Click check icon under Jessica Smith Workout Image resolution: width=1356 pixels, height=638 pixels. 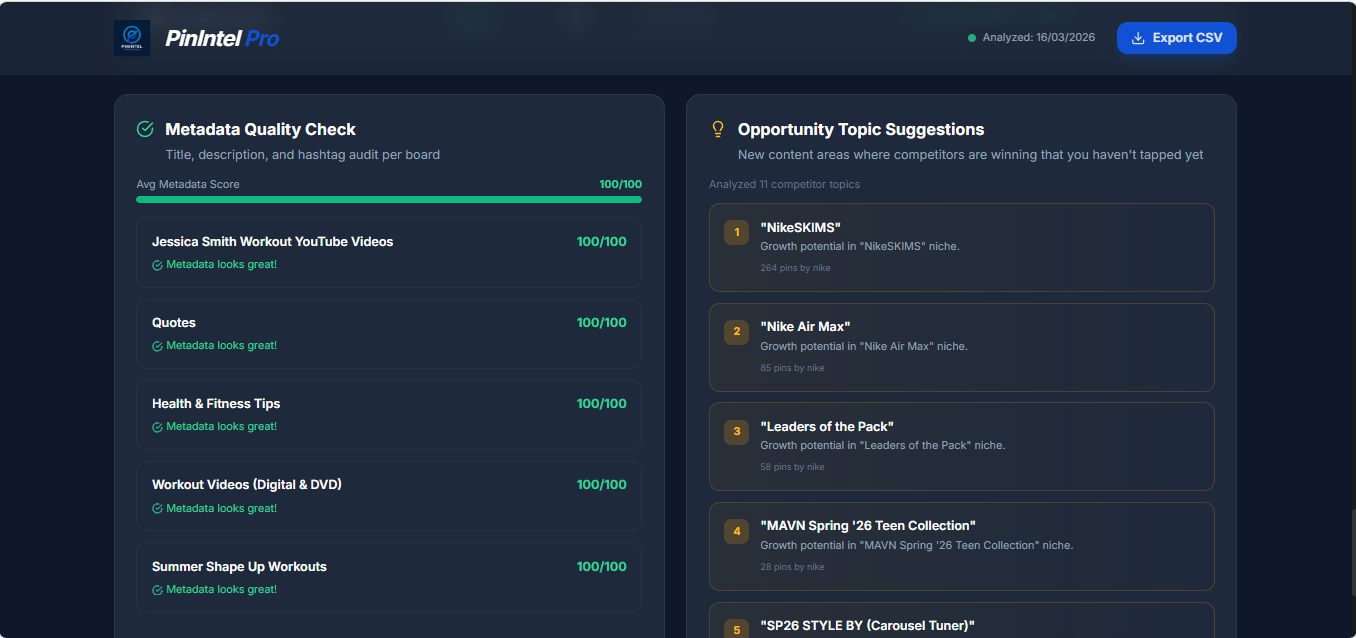pyautogui.click(x=157, y=265)
